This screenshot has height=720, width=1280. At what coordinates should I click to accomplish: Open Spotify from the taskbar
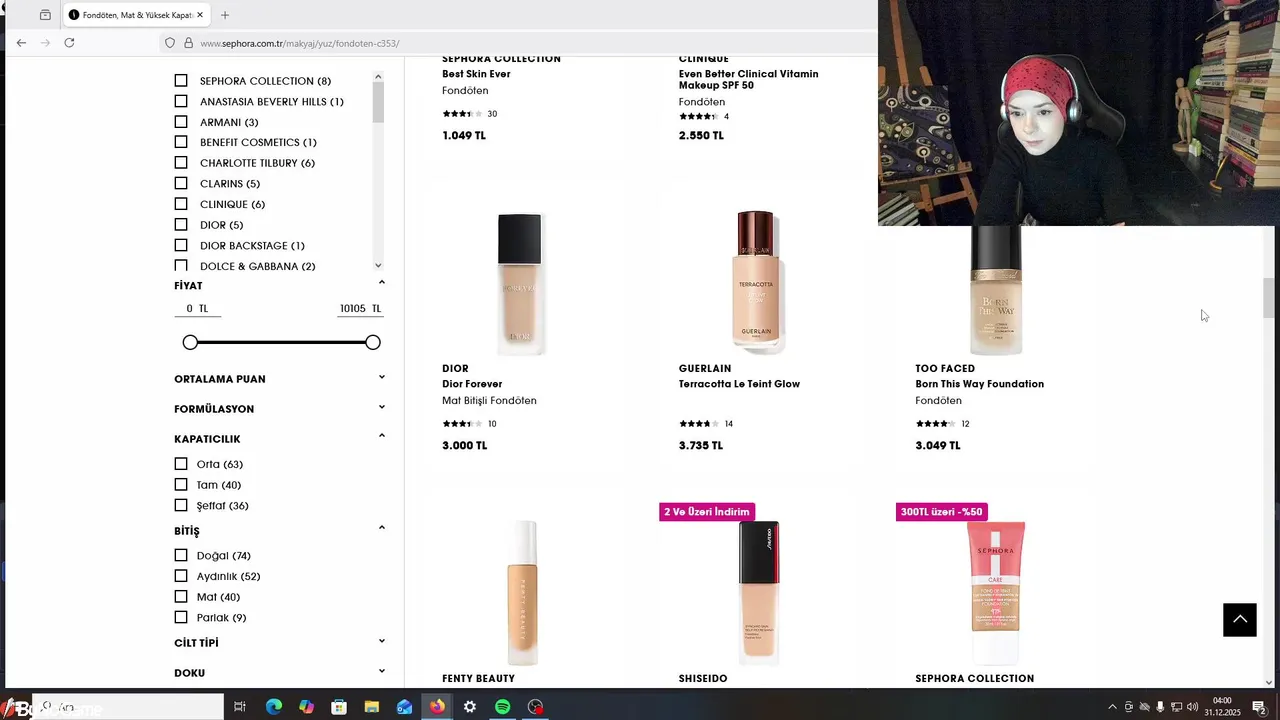pos(503,707)
